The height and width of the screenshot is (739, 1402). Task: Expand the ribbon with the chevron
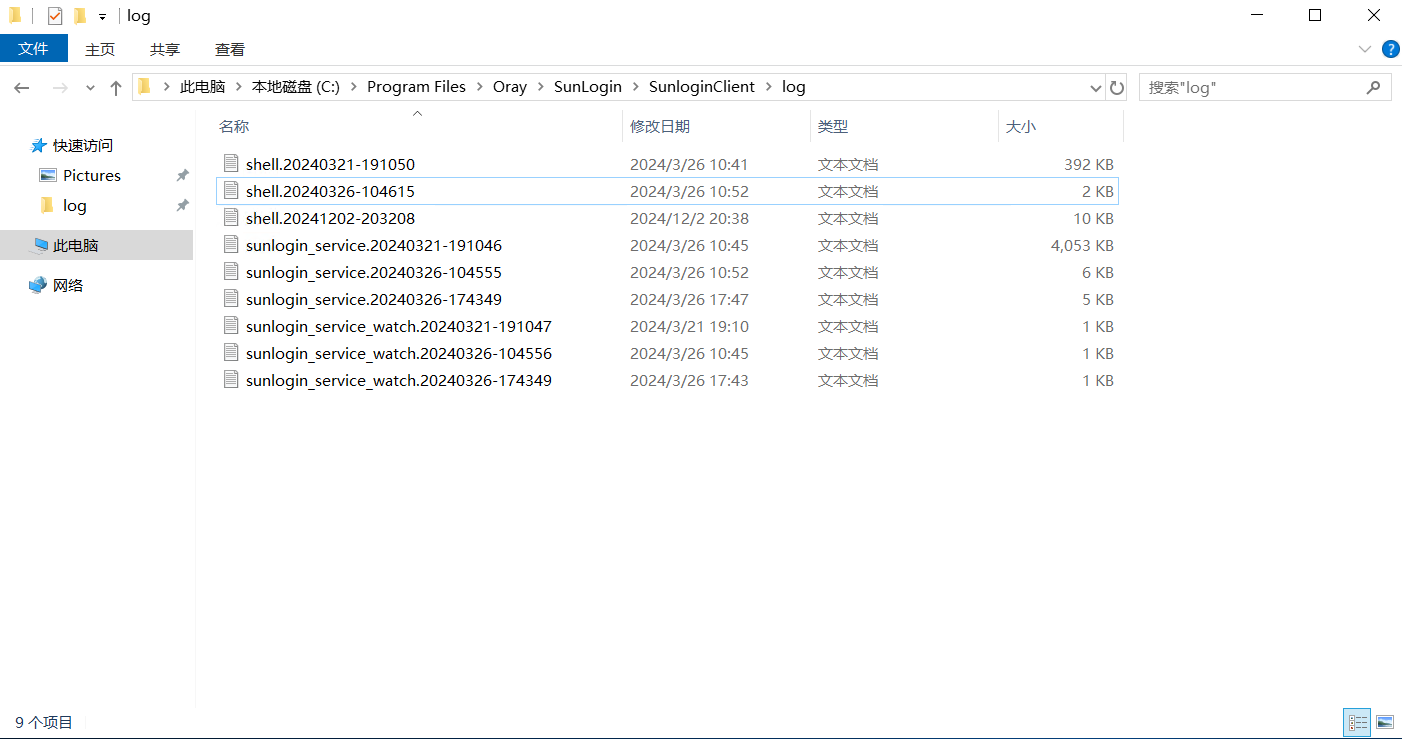coord(1365,49)
